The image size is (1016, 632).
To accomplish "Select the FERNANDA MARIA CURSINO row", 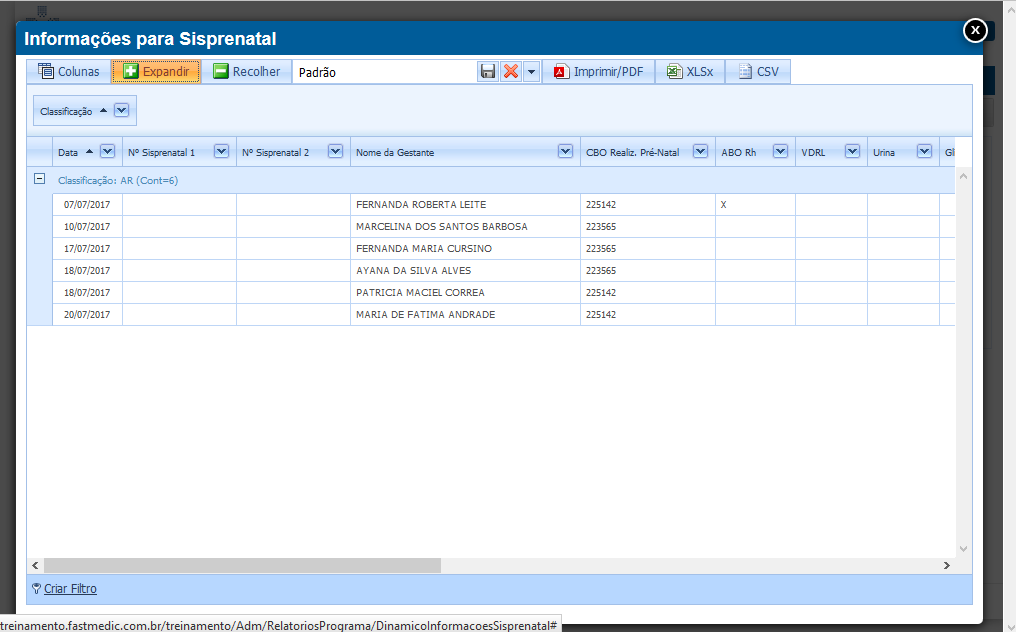I will pyautogui.click(x=503, y=248).
